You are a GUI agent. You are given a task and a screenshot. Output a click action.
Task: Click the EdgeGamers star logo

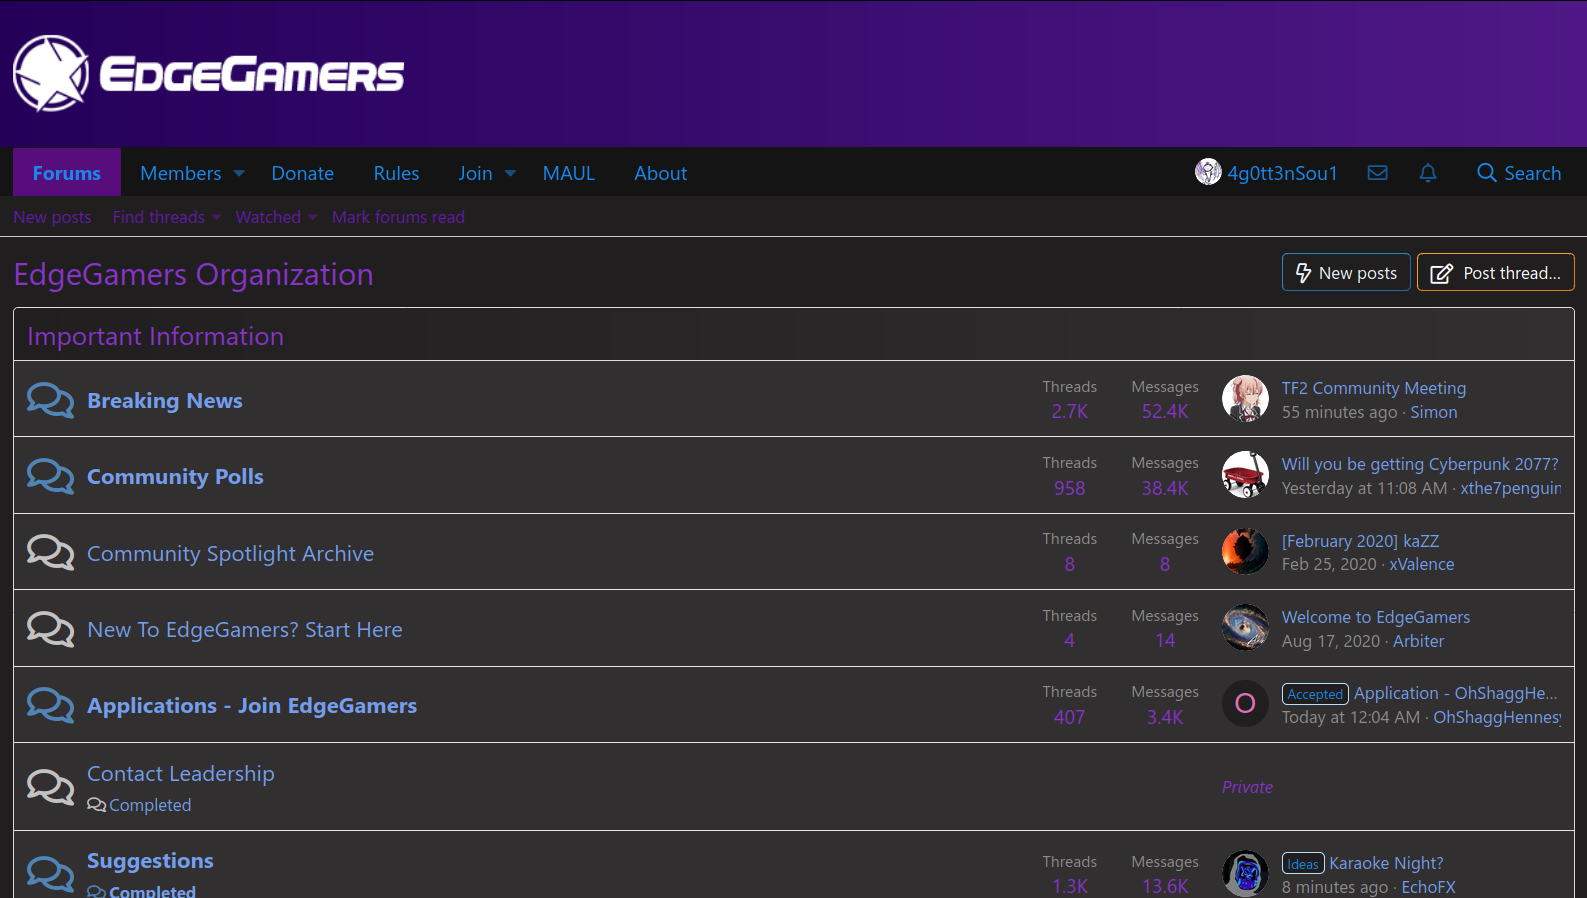point(51,73)
